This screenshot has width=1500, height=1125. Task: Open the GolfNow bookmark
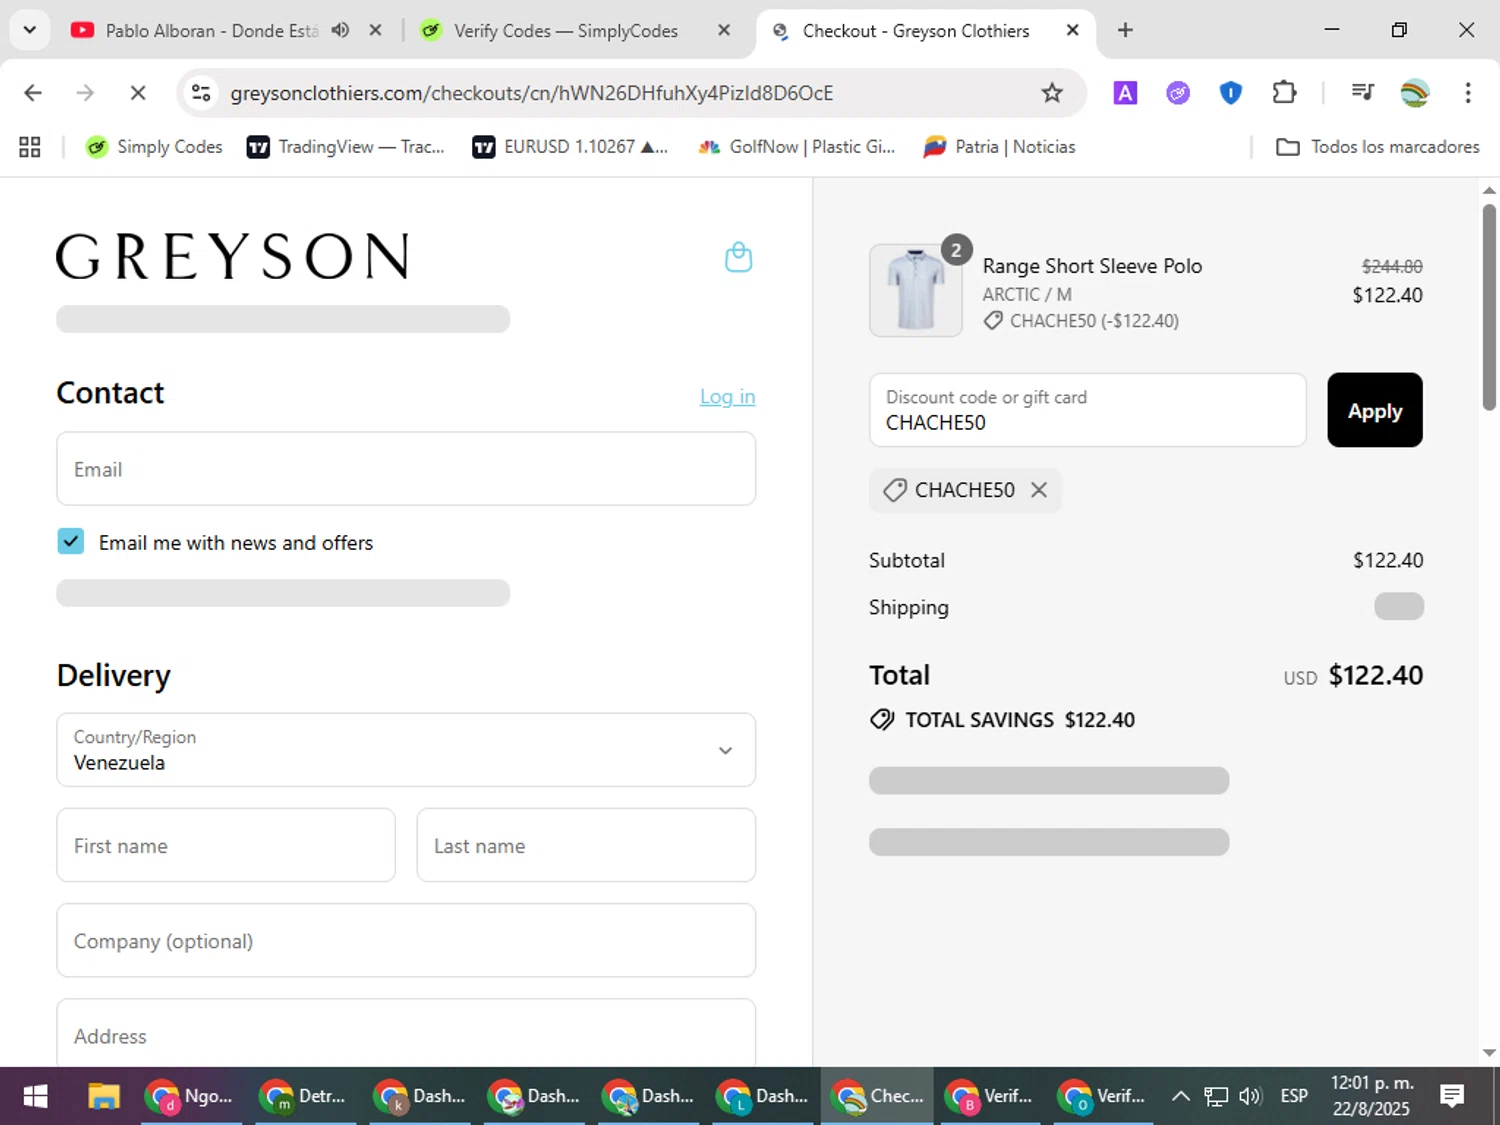point(796,147)
